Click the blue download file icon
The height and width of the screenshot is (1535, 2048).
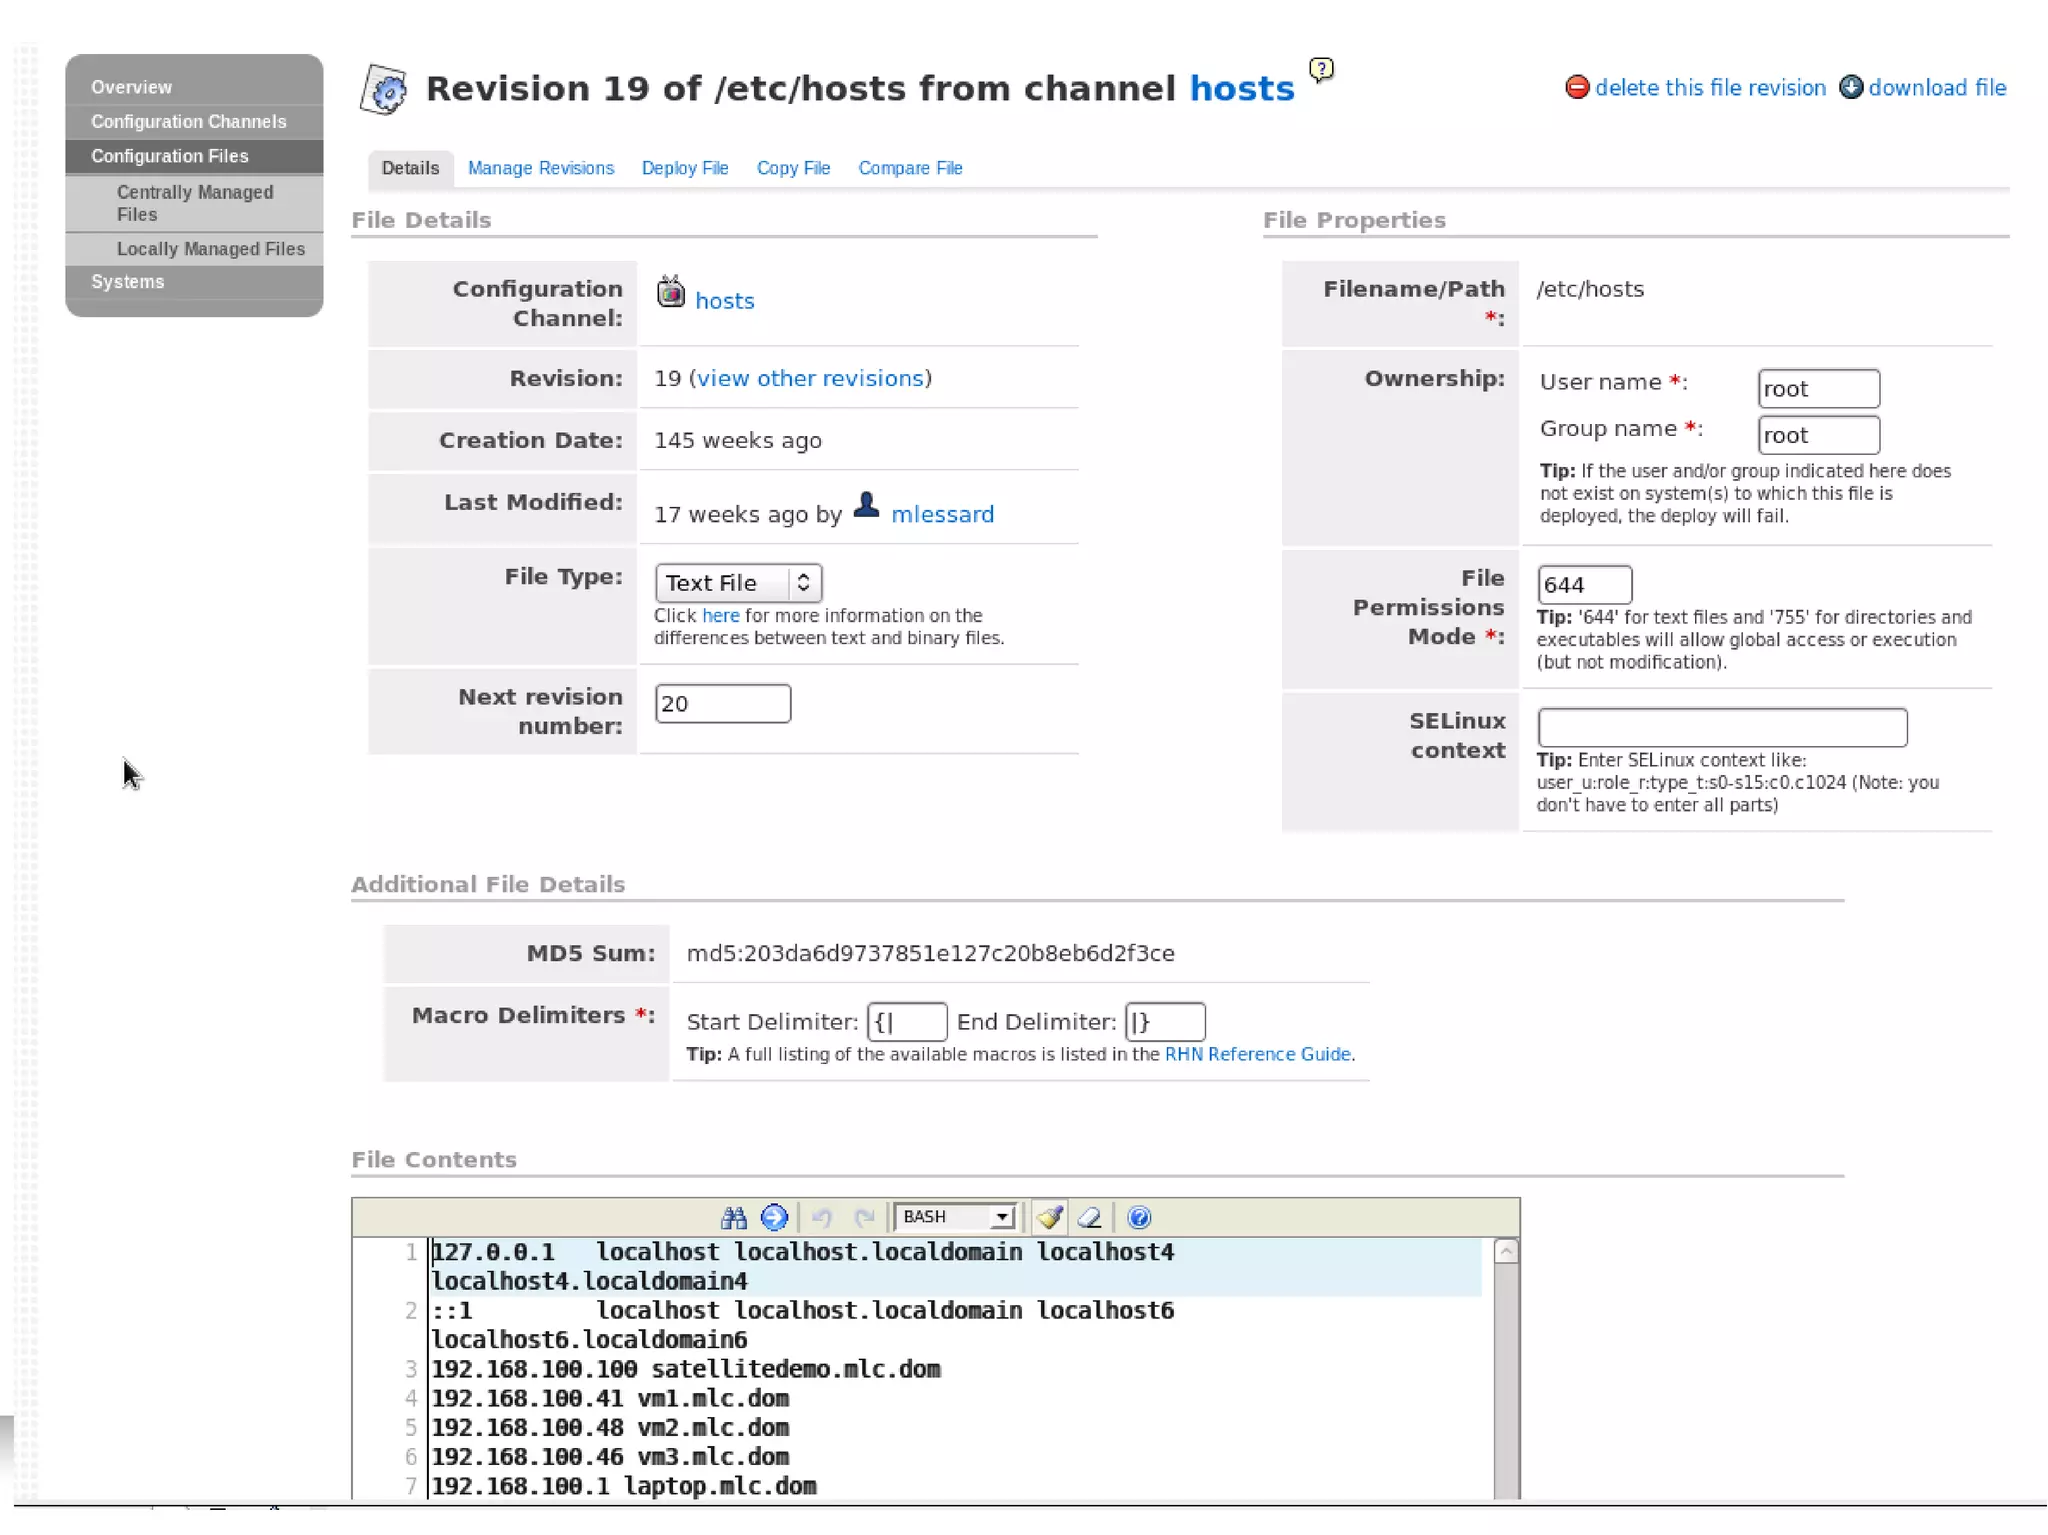[x=1851, y=87]
